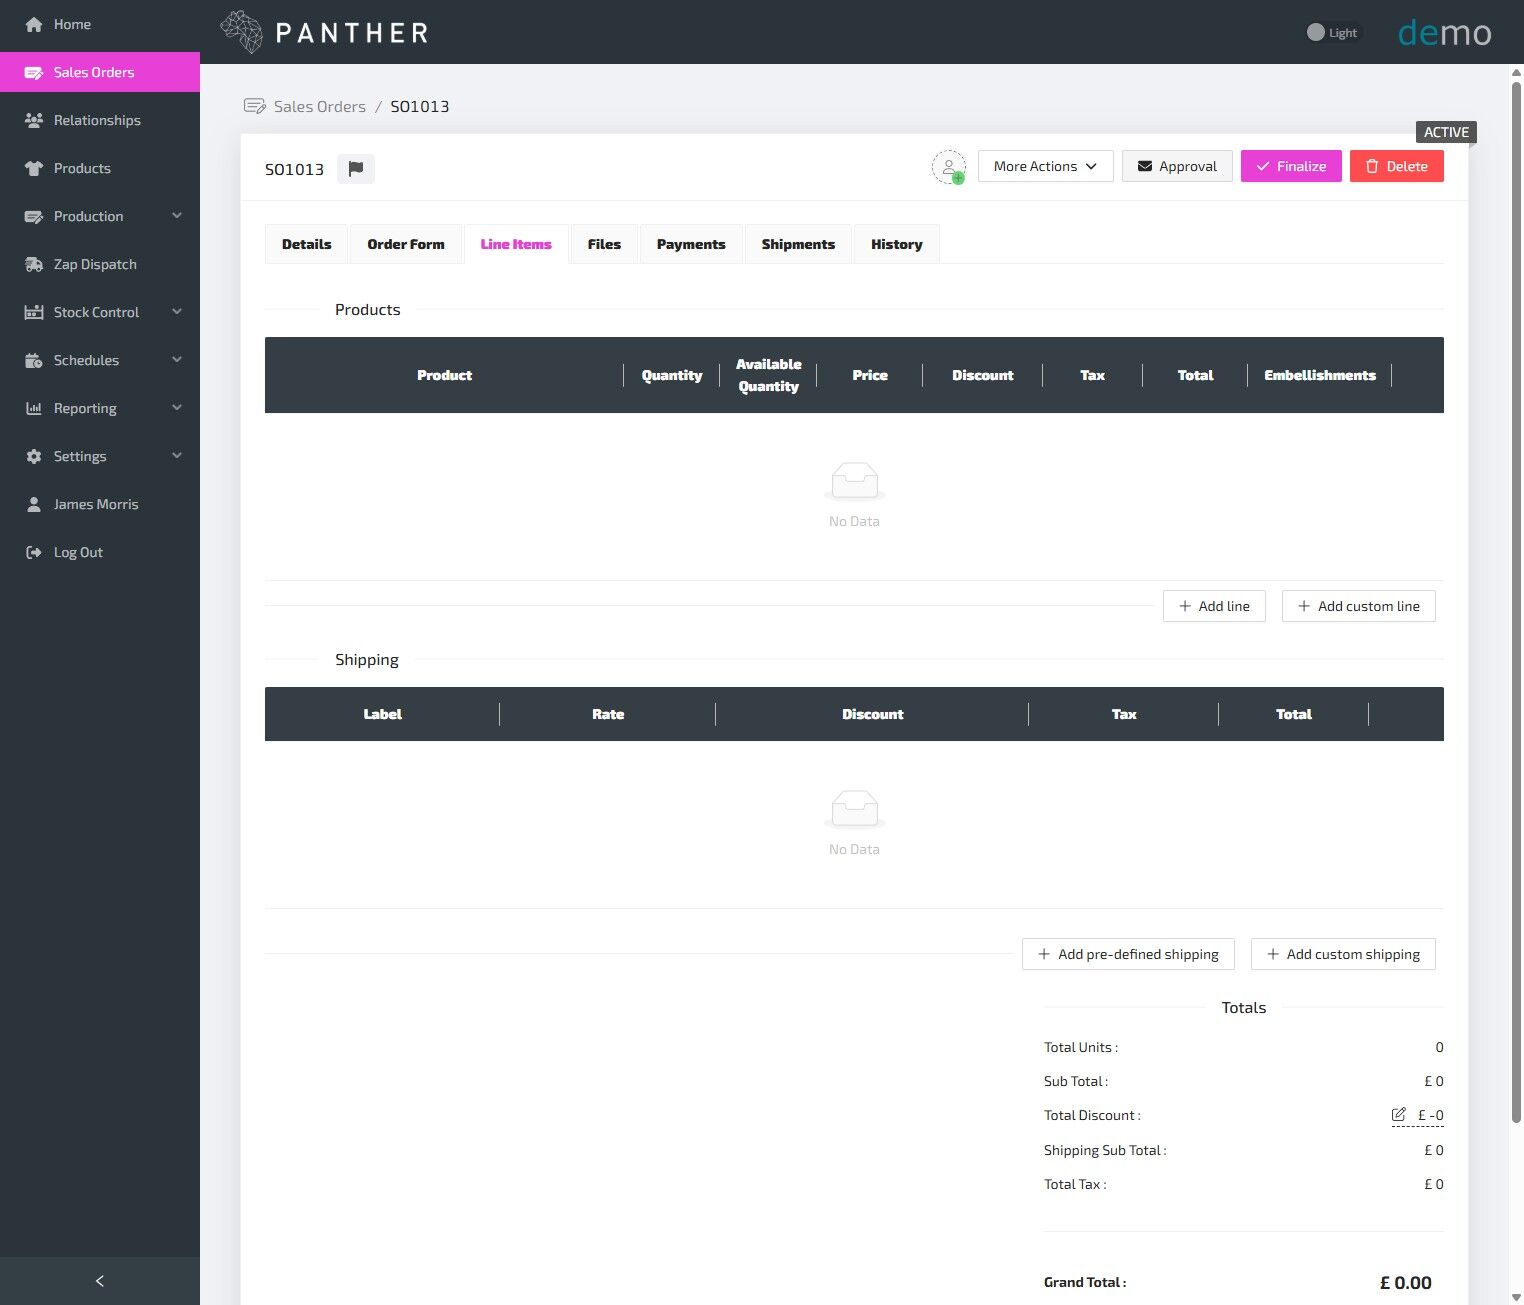Click the Available Quantity column header
Image resolution: width=1524 pixels, height=1305 pixels.
[x=768, y=375]
